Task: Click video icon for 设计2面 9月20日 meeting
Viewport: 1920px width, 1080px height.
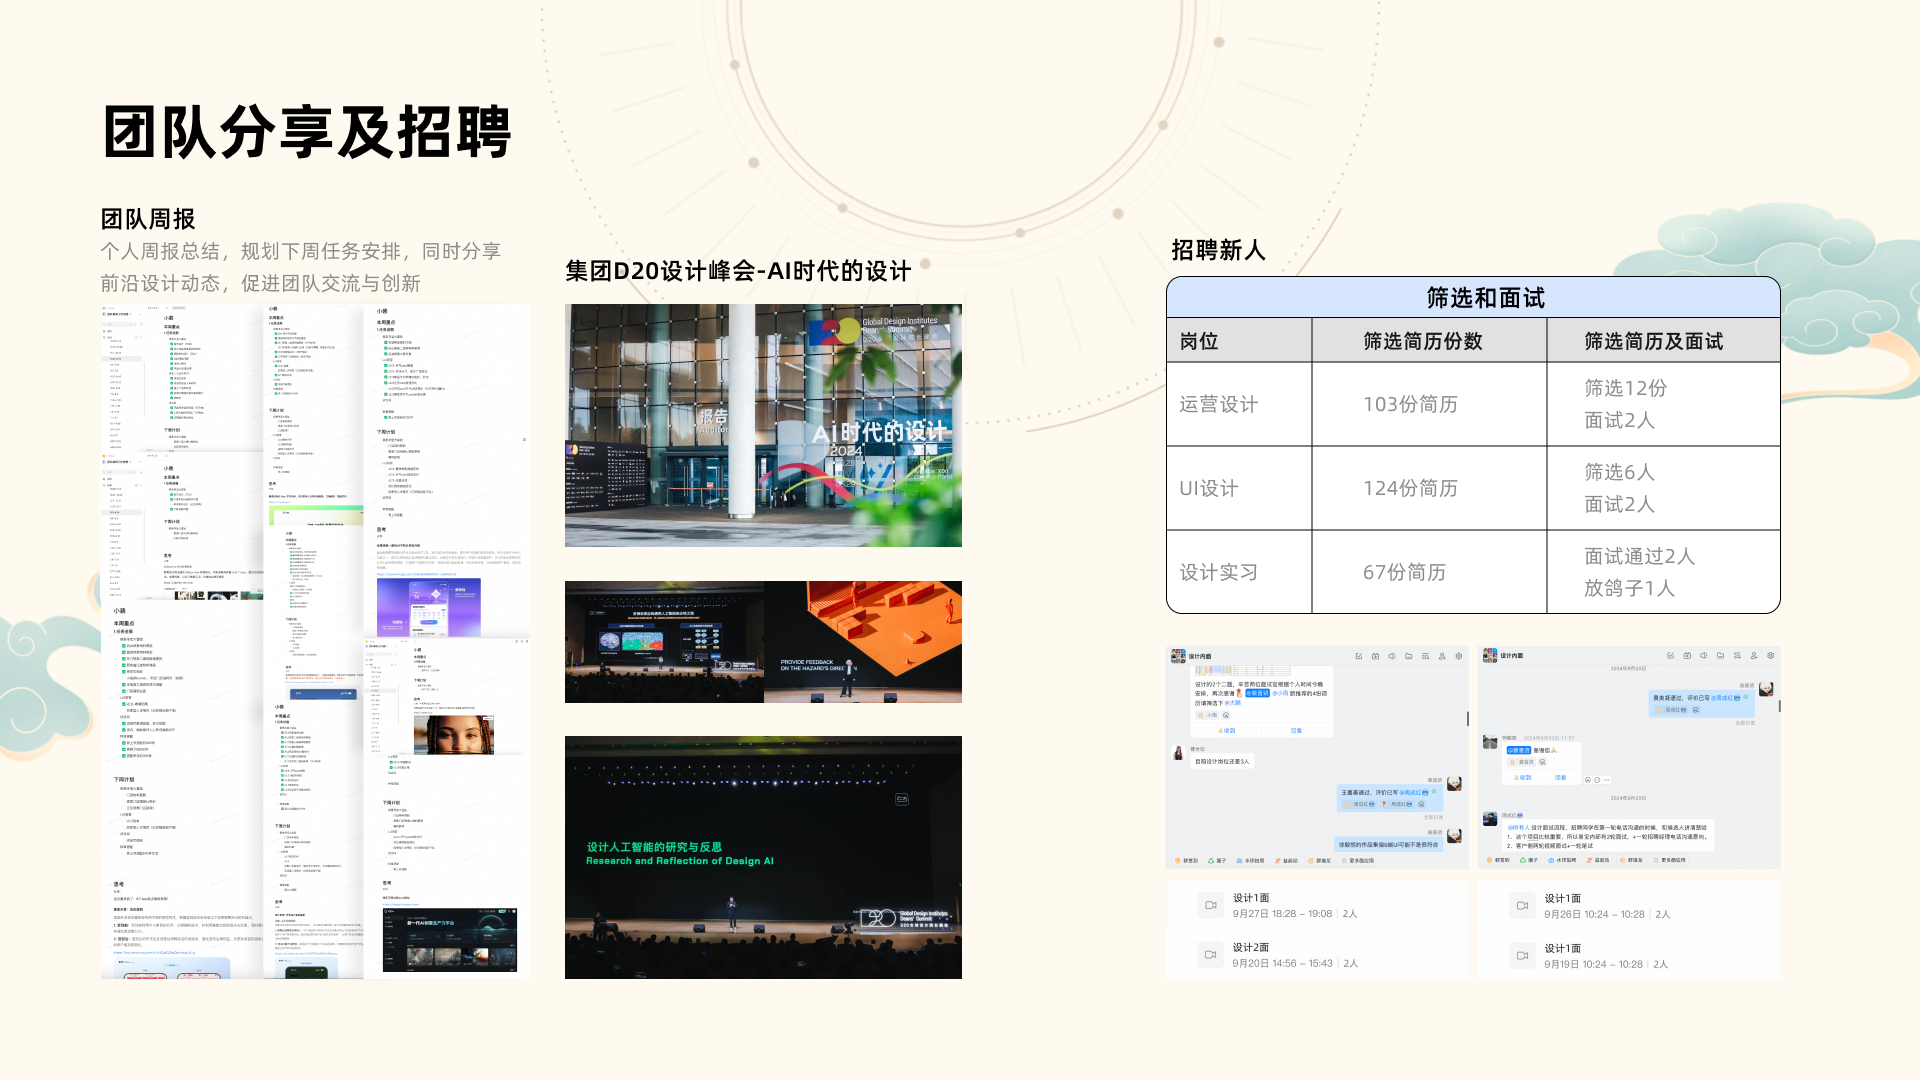Action: pyautogui.click(x=1210, y=954)
